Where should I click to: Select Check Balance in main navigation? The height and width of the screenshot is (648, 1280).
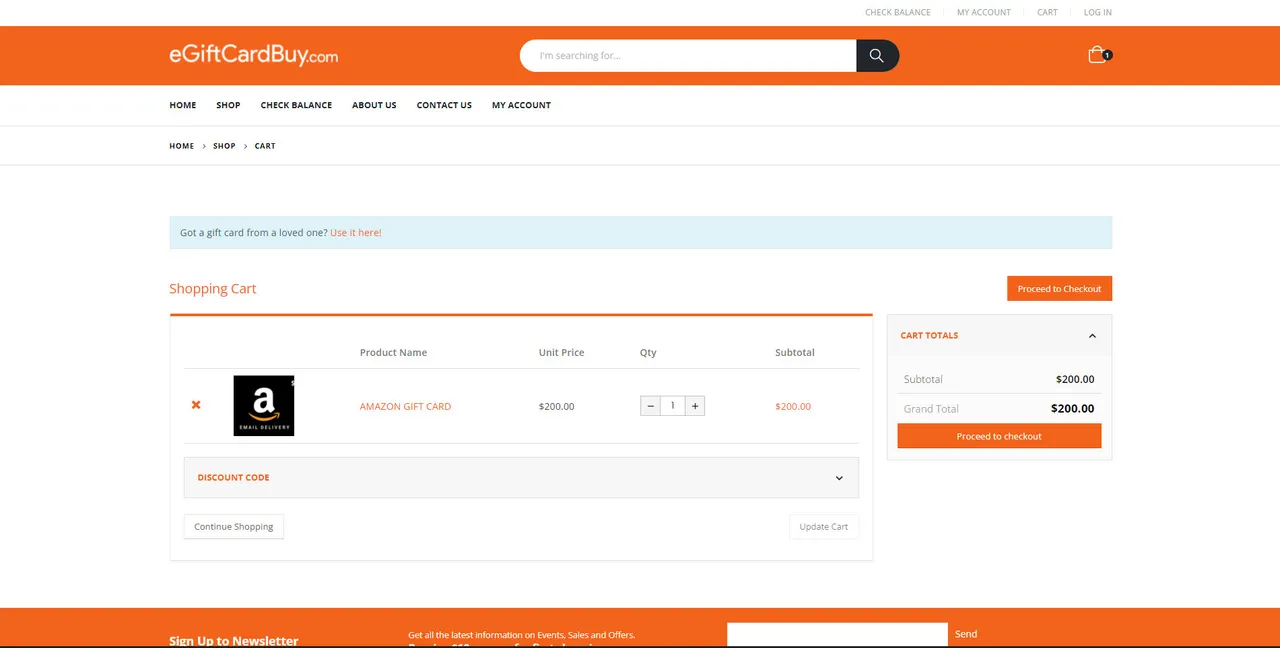click(296, 105)
